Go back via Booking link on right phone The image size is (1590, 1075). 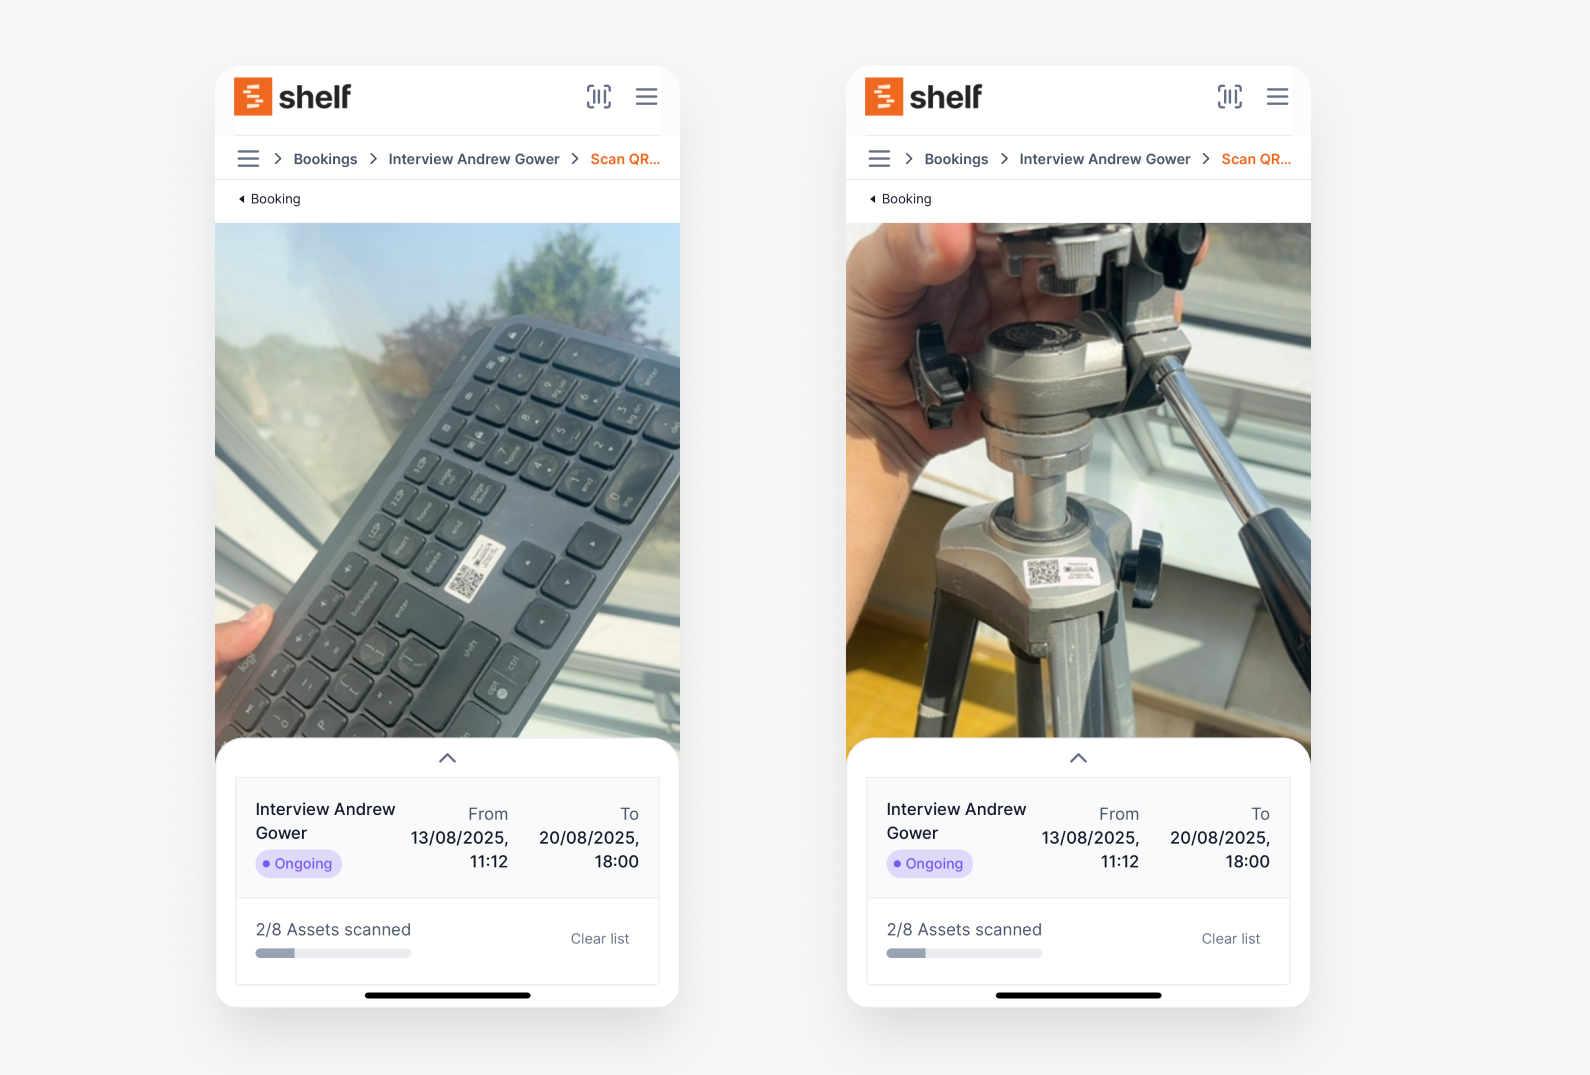pos(901,199)
